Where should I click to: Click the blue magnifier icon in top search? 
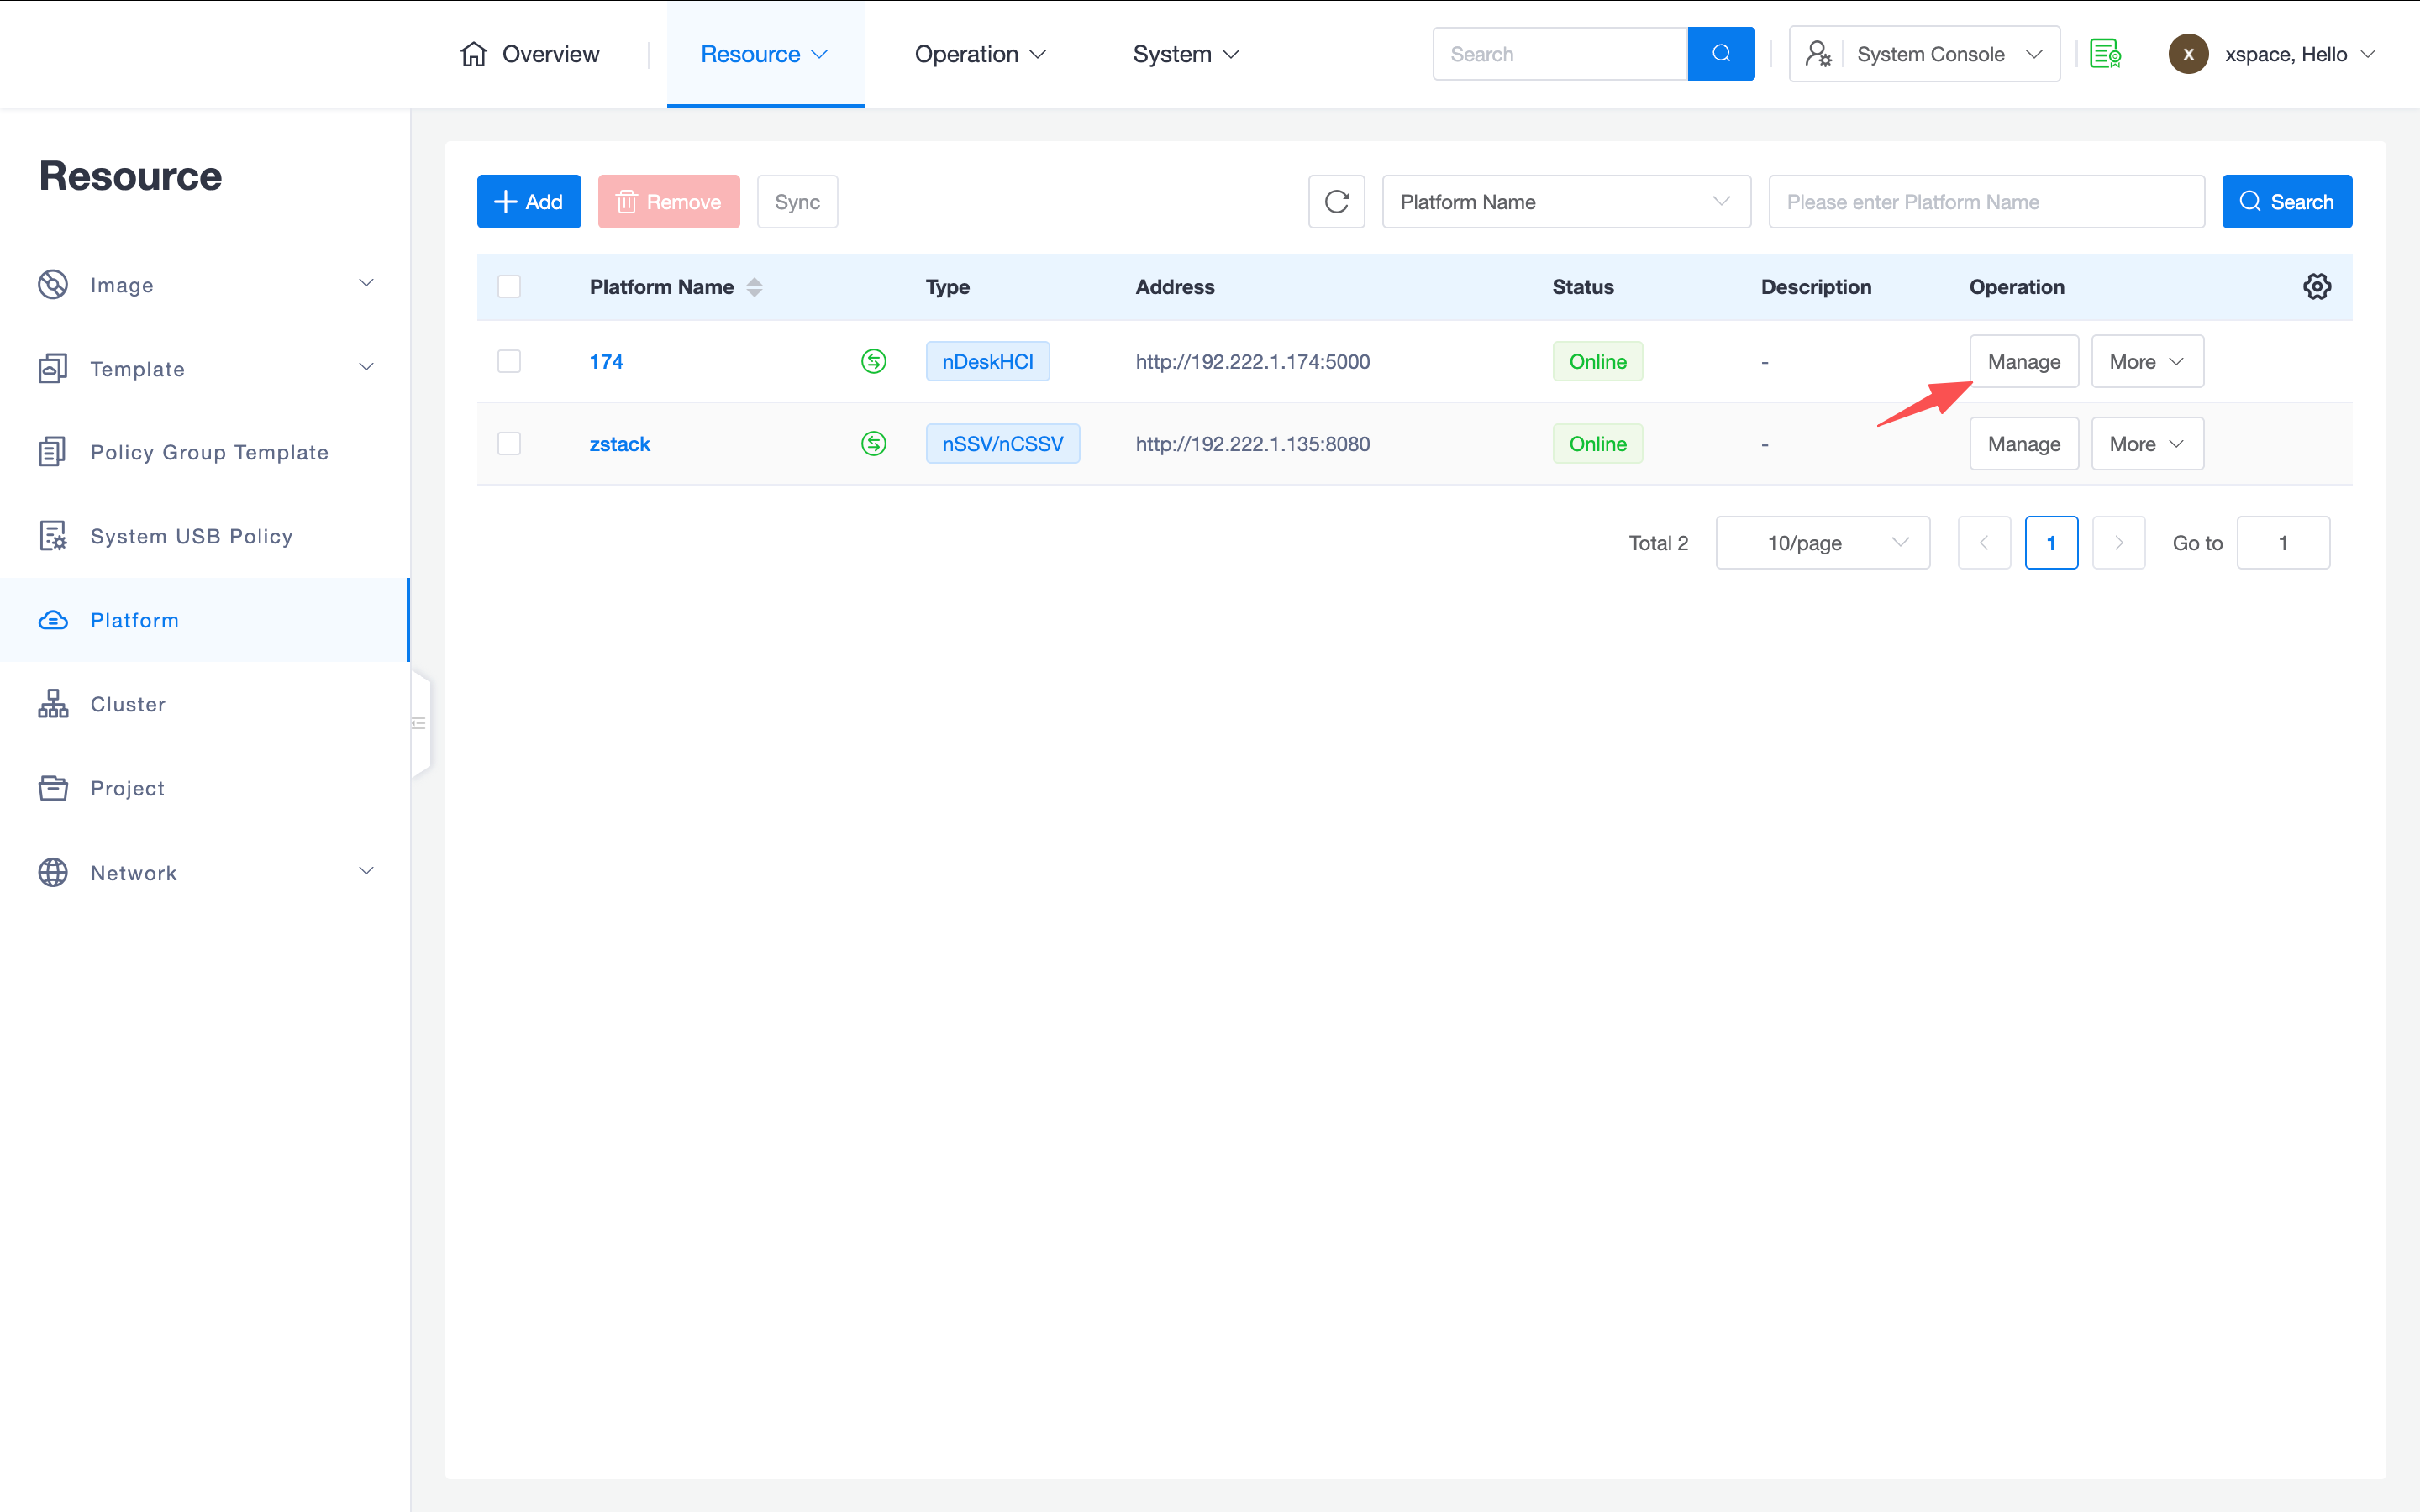1720,54
